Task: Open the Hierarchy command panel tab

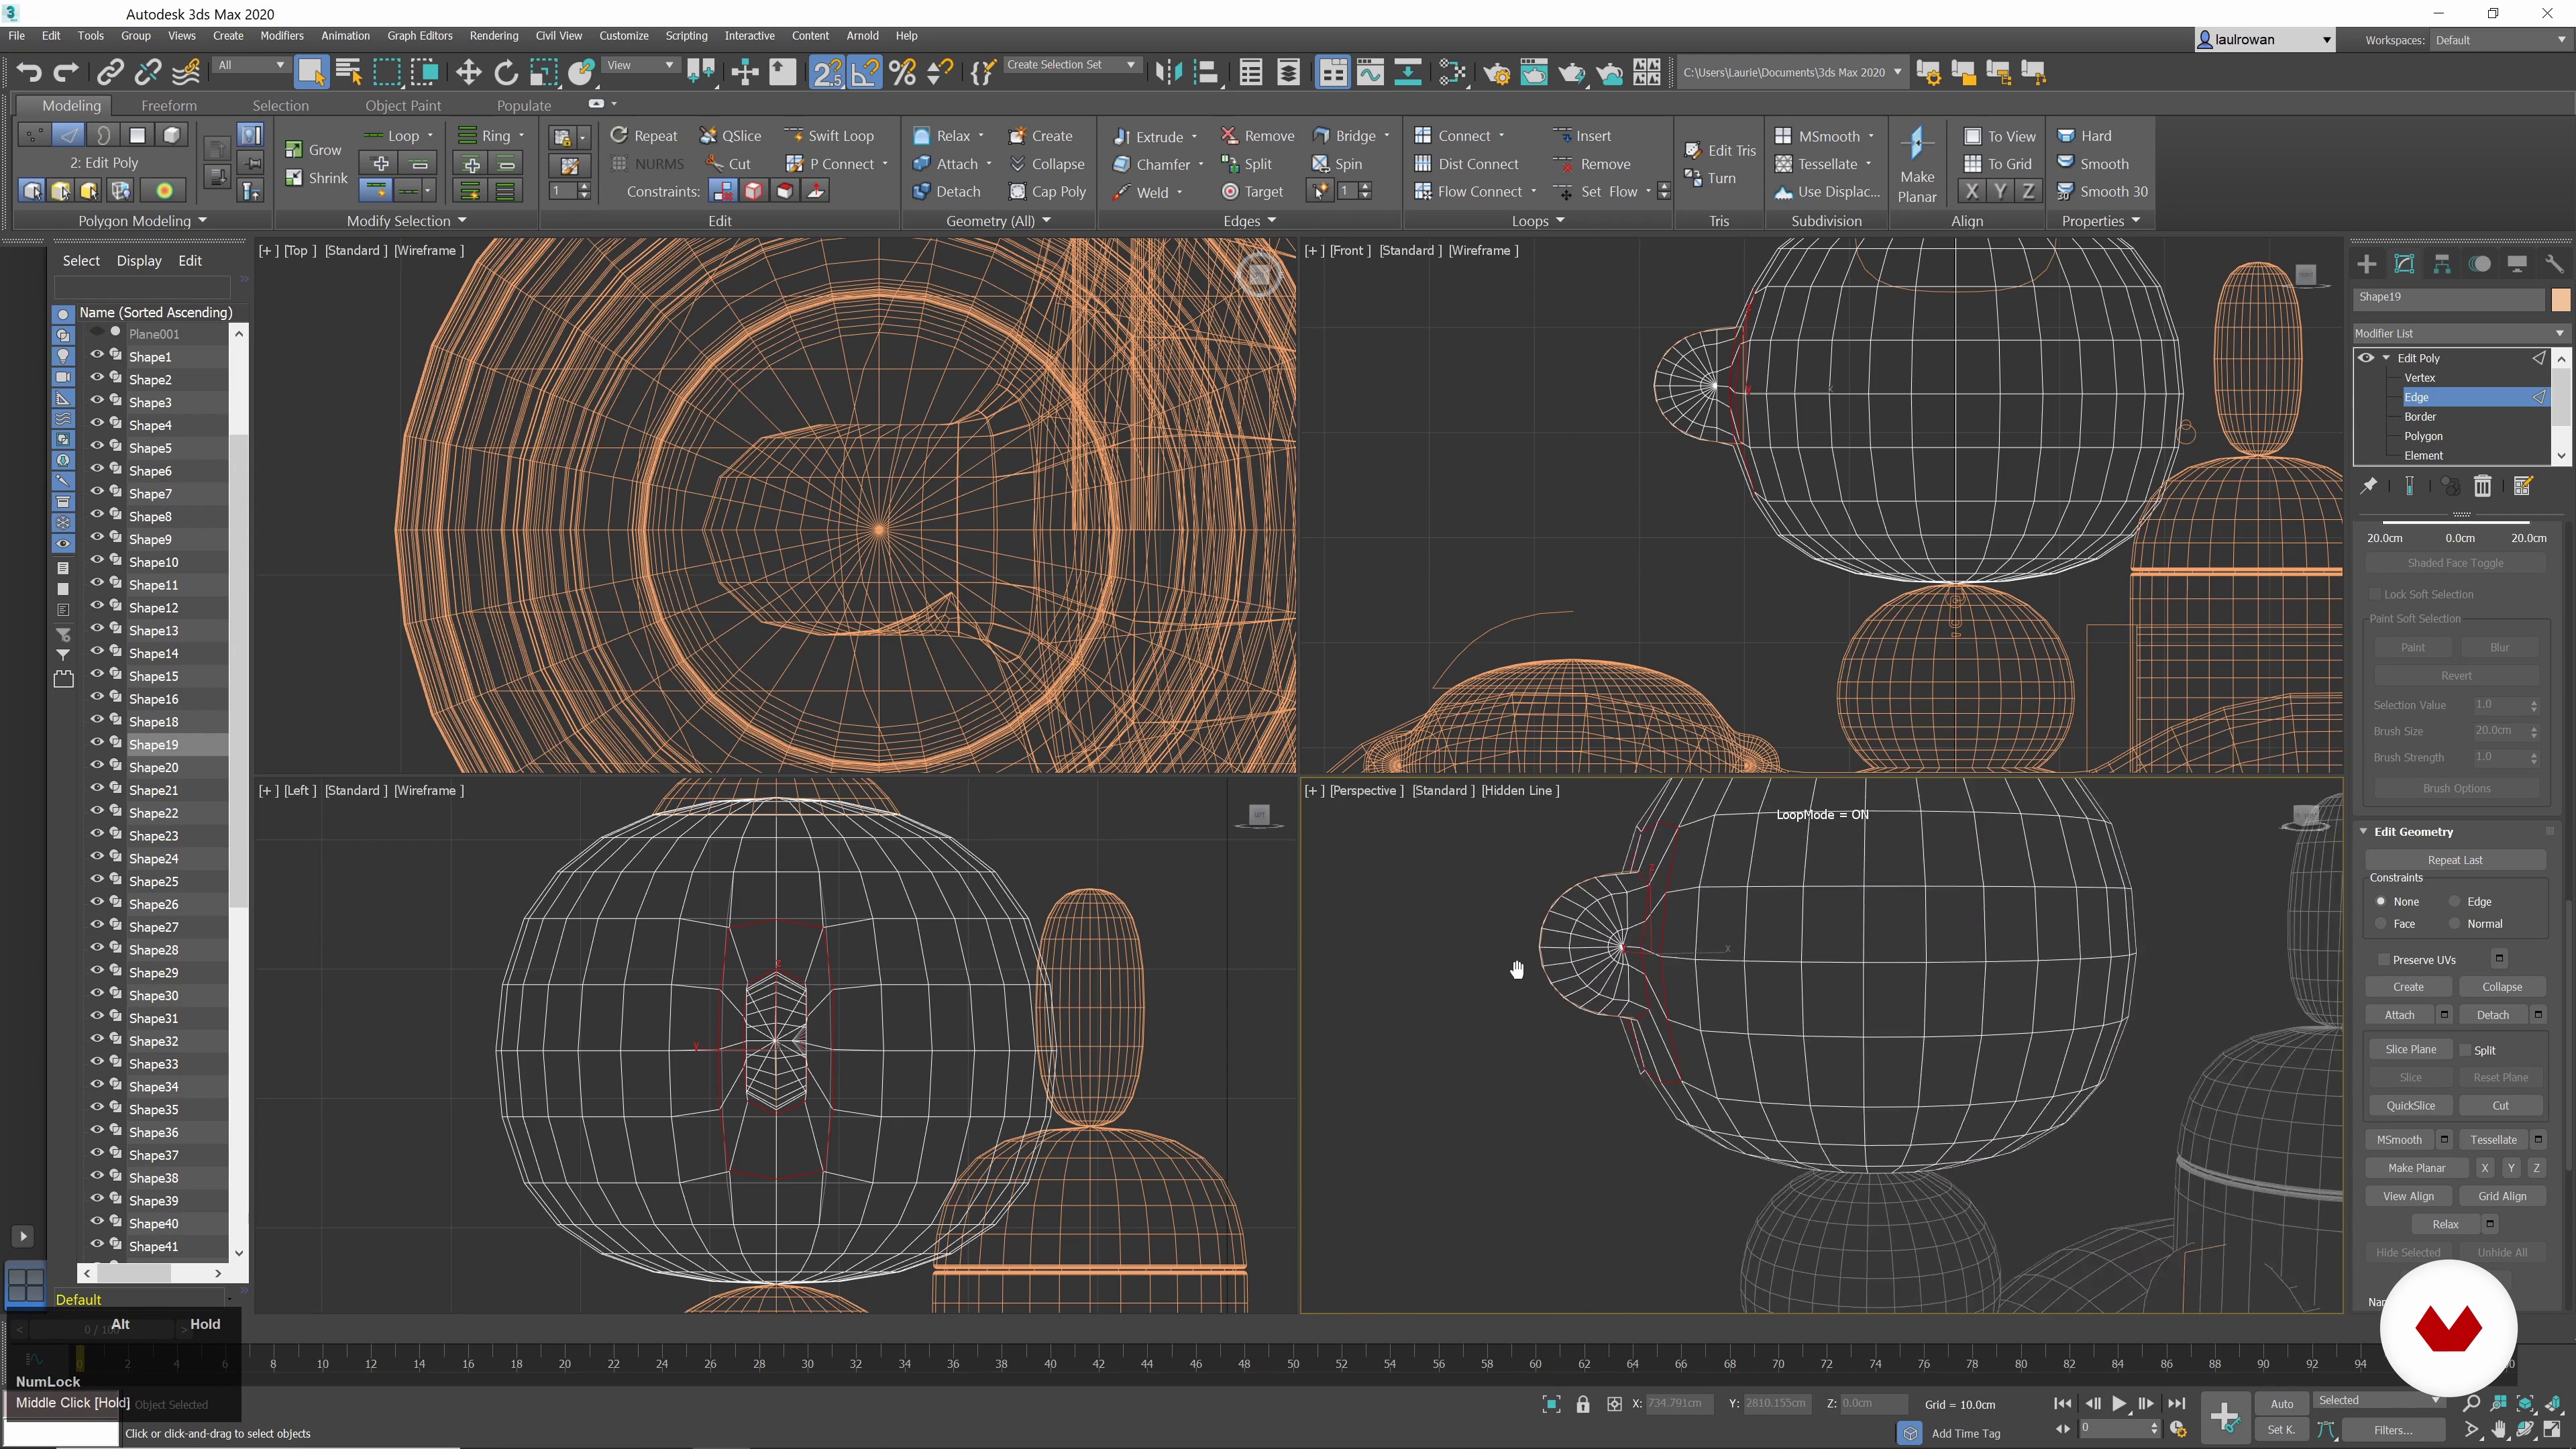Action: (2442, 264)
